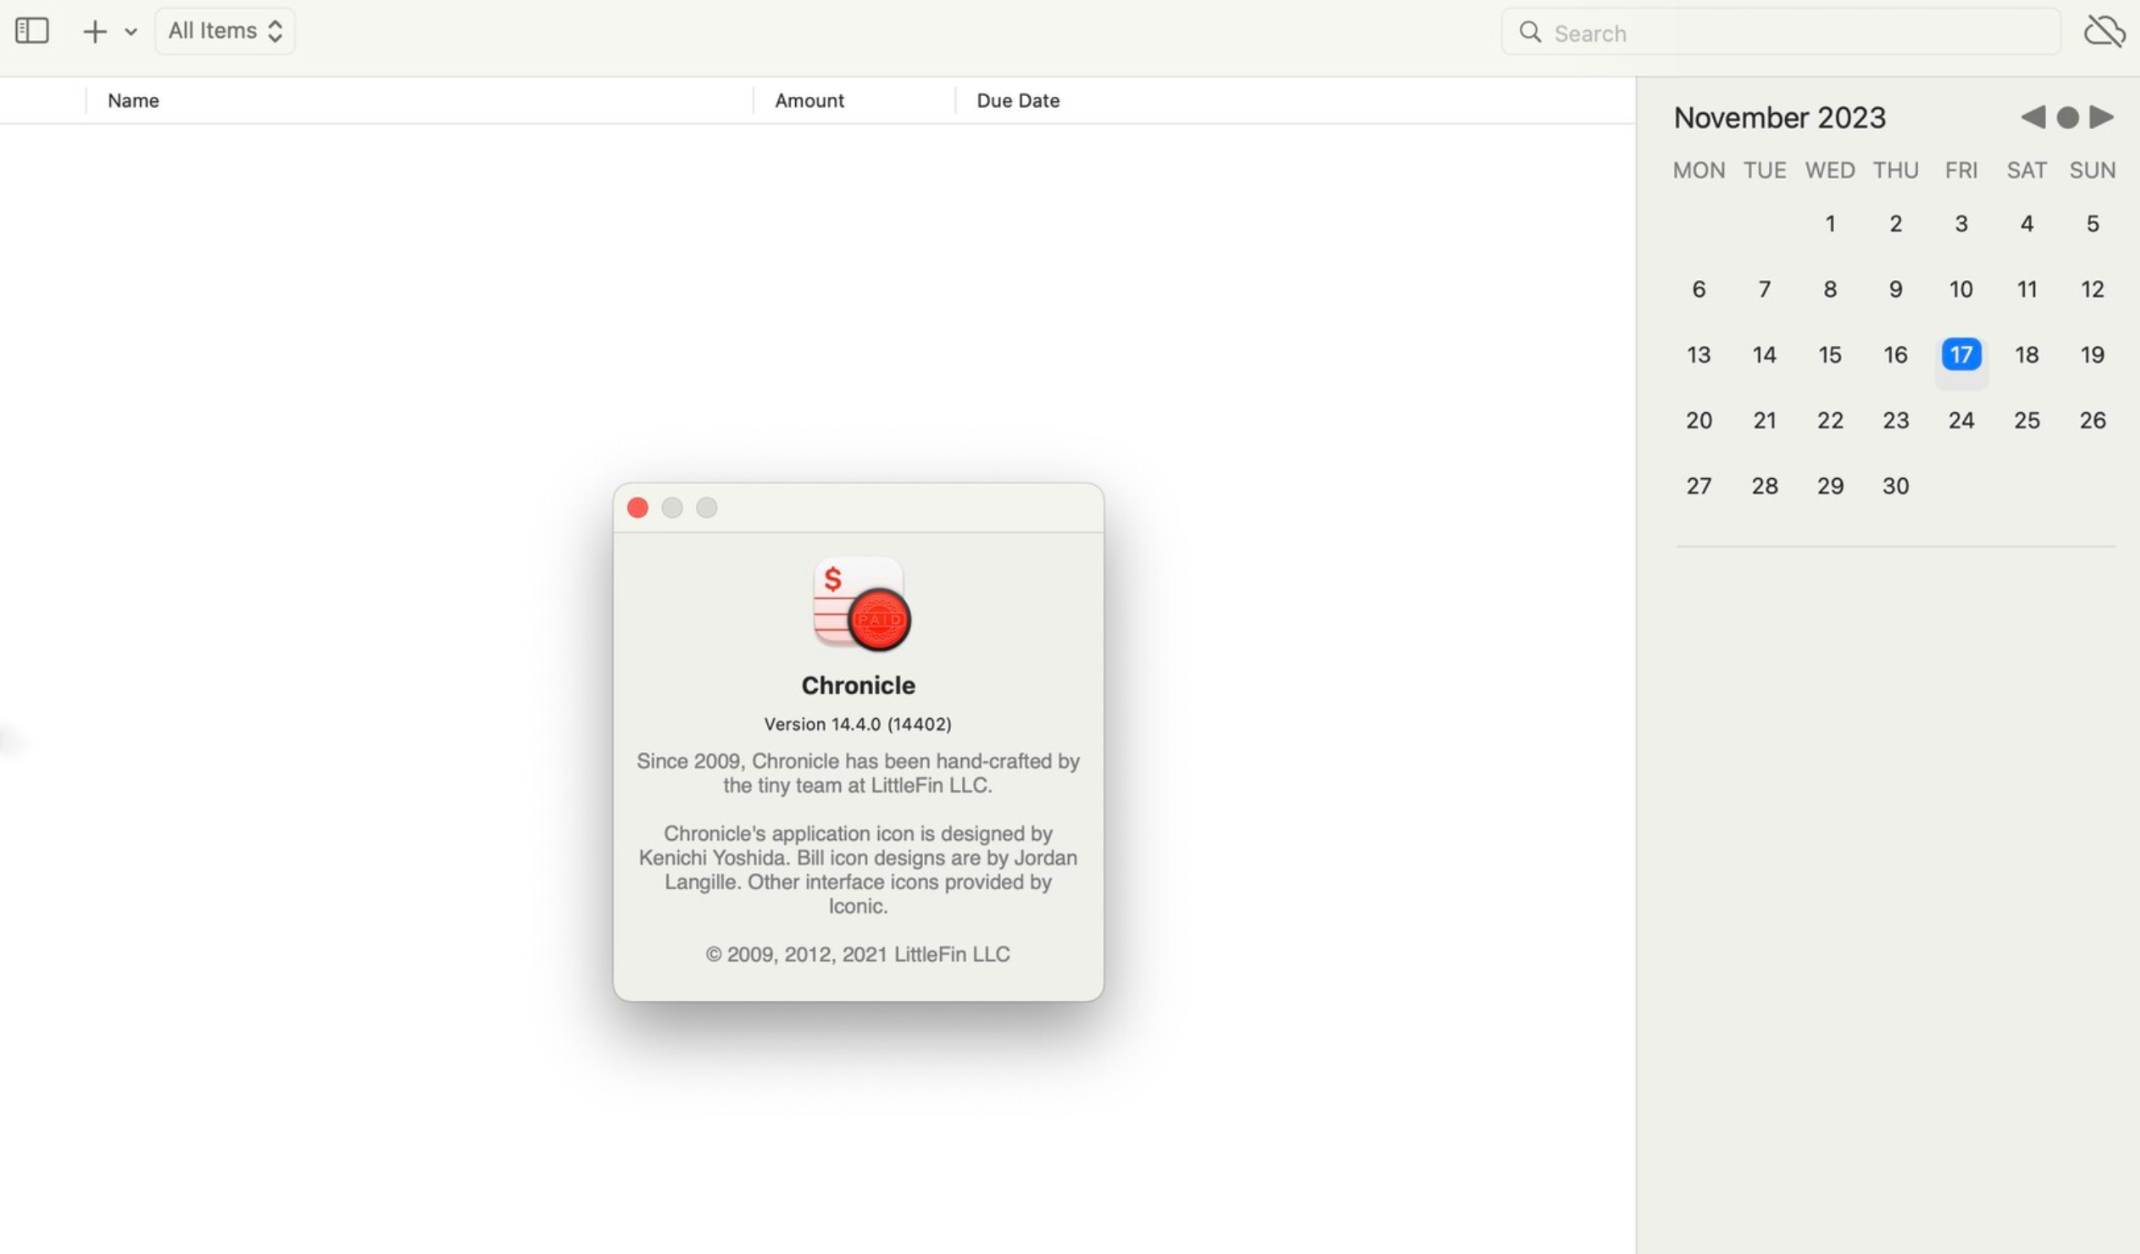Image resolution: width=2140 pixels, height=1254 pixels.
Task: Click the search magnifying glass icon
Action: [1530, 31]
